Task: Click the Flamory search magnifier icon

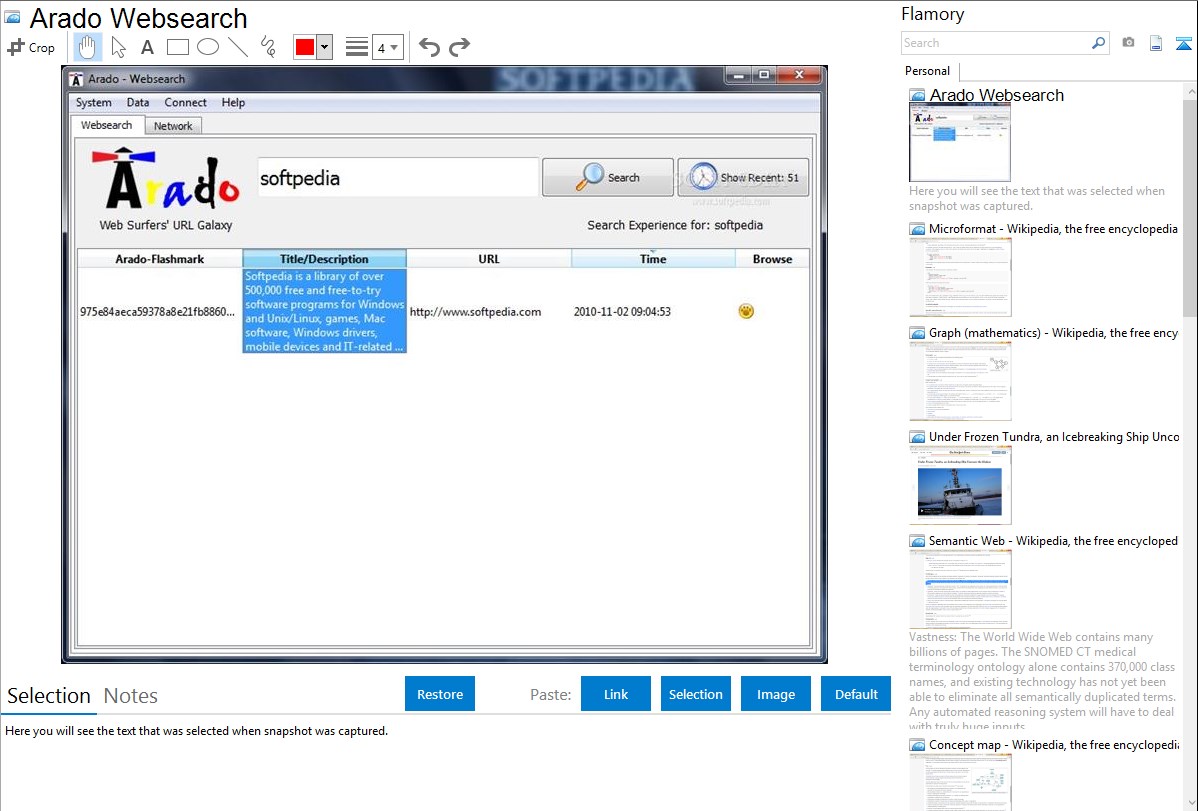Action: pos(1099,43)
